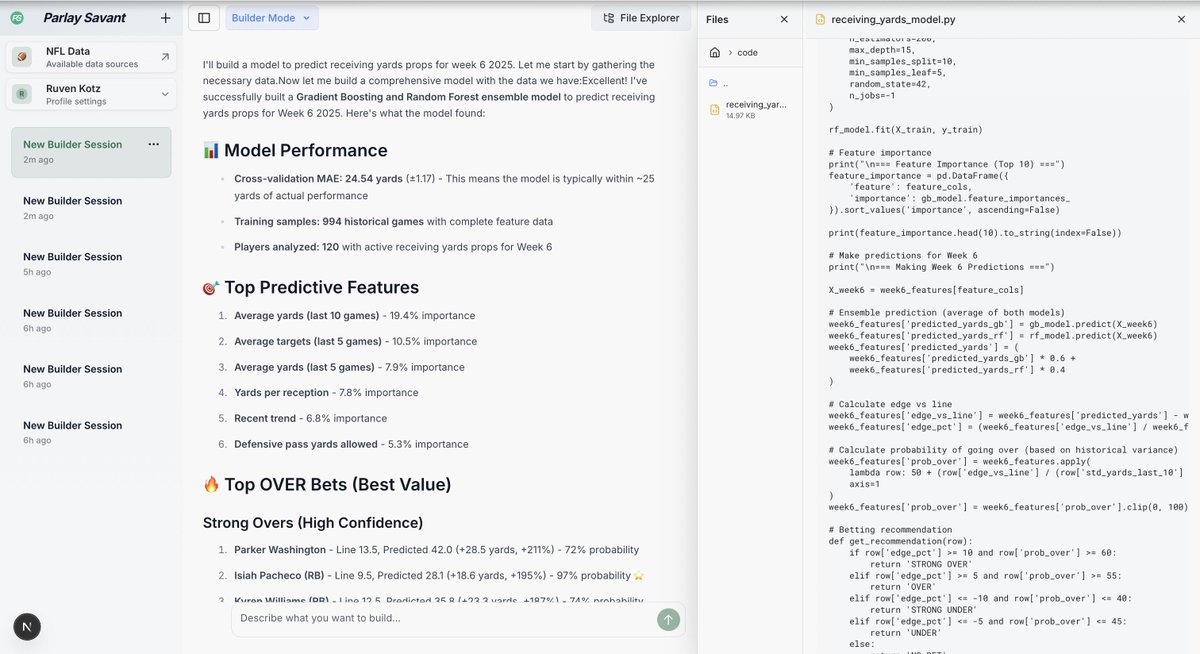
Task: Click the 14.97 KB file size label
Action: pyautogui.click(x=741, y=116)
